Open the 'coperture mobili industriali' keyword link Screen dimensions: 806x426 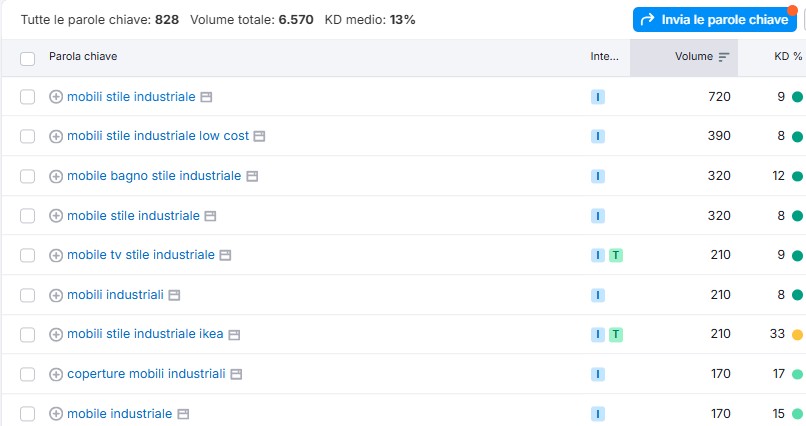click(x=146, y=374)
